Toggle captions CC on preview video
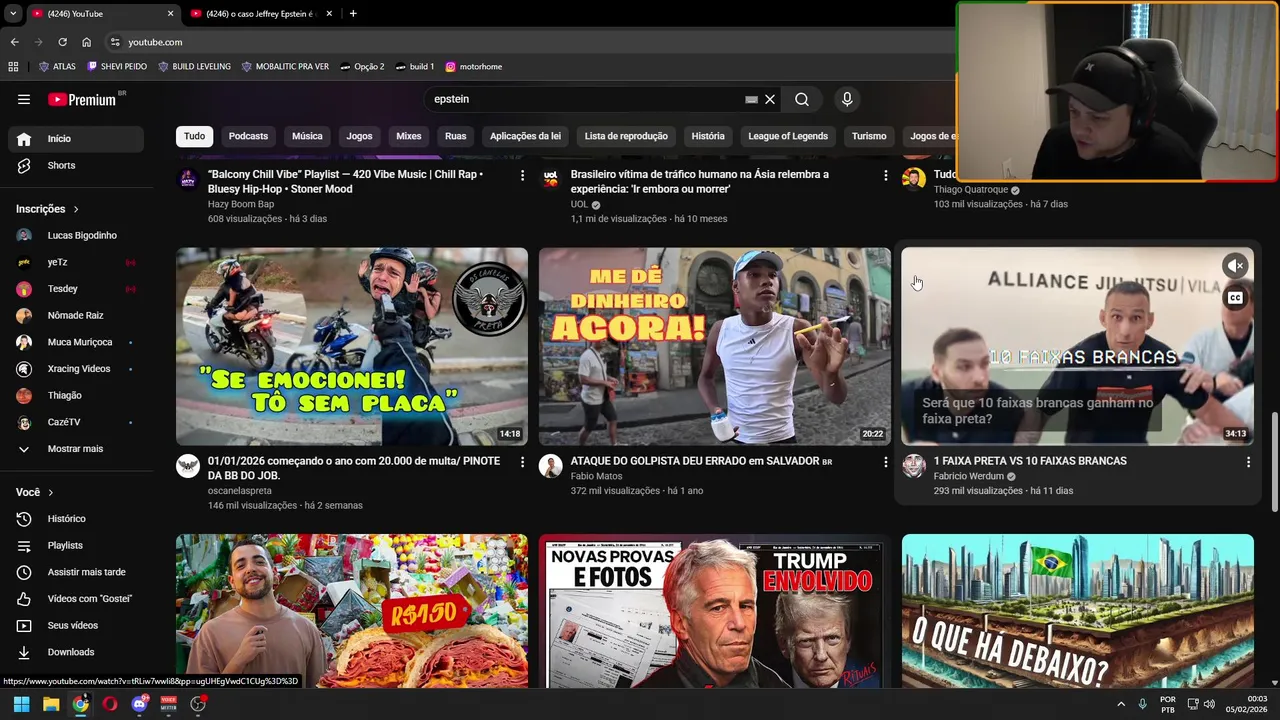This screenshot has height=720, width=1280. [x=1236, y=298]
